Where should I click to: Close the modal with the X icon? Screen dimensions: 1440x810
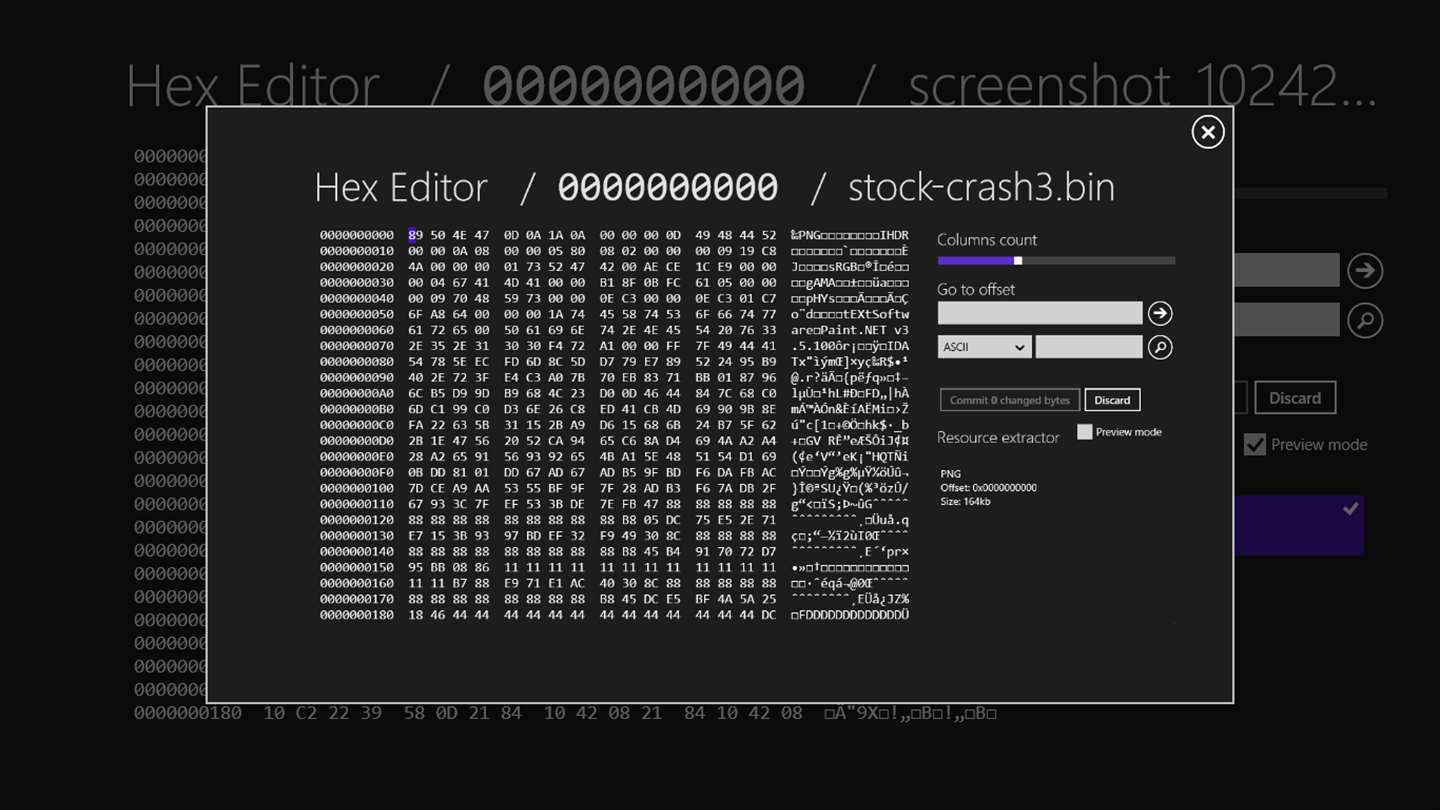click(x=1207, y=132)
